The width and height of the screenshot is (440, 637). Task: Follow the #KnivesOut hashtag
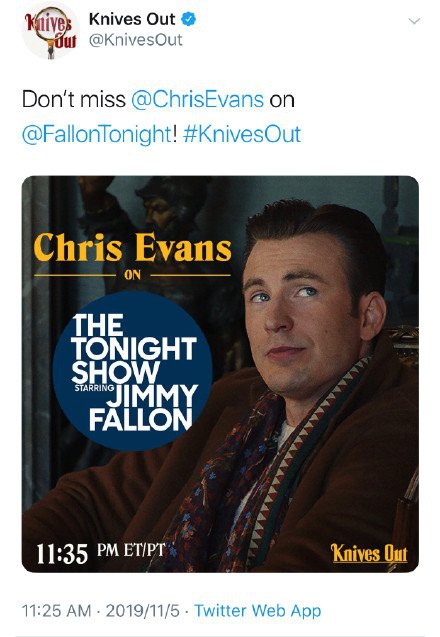(242, 134)
